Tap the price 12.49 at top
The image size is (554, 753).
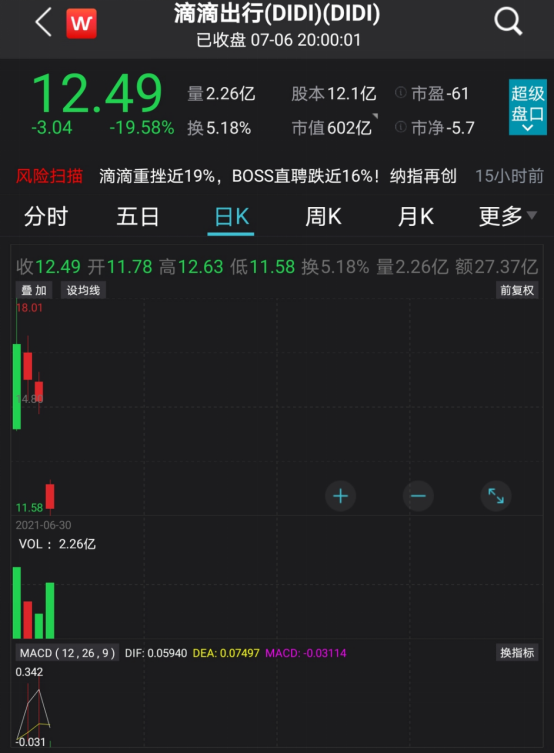tap(97, 93)
